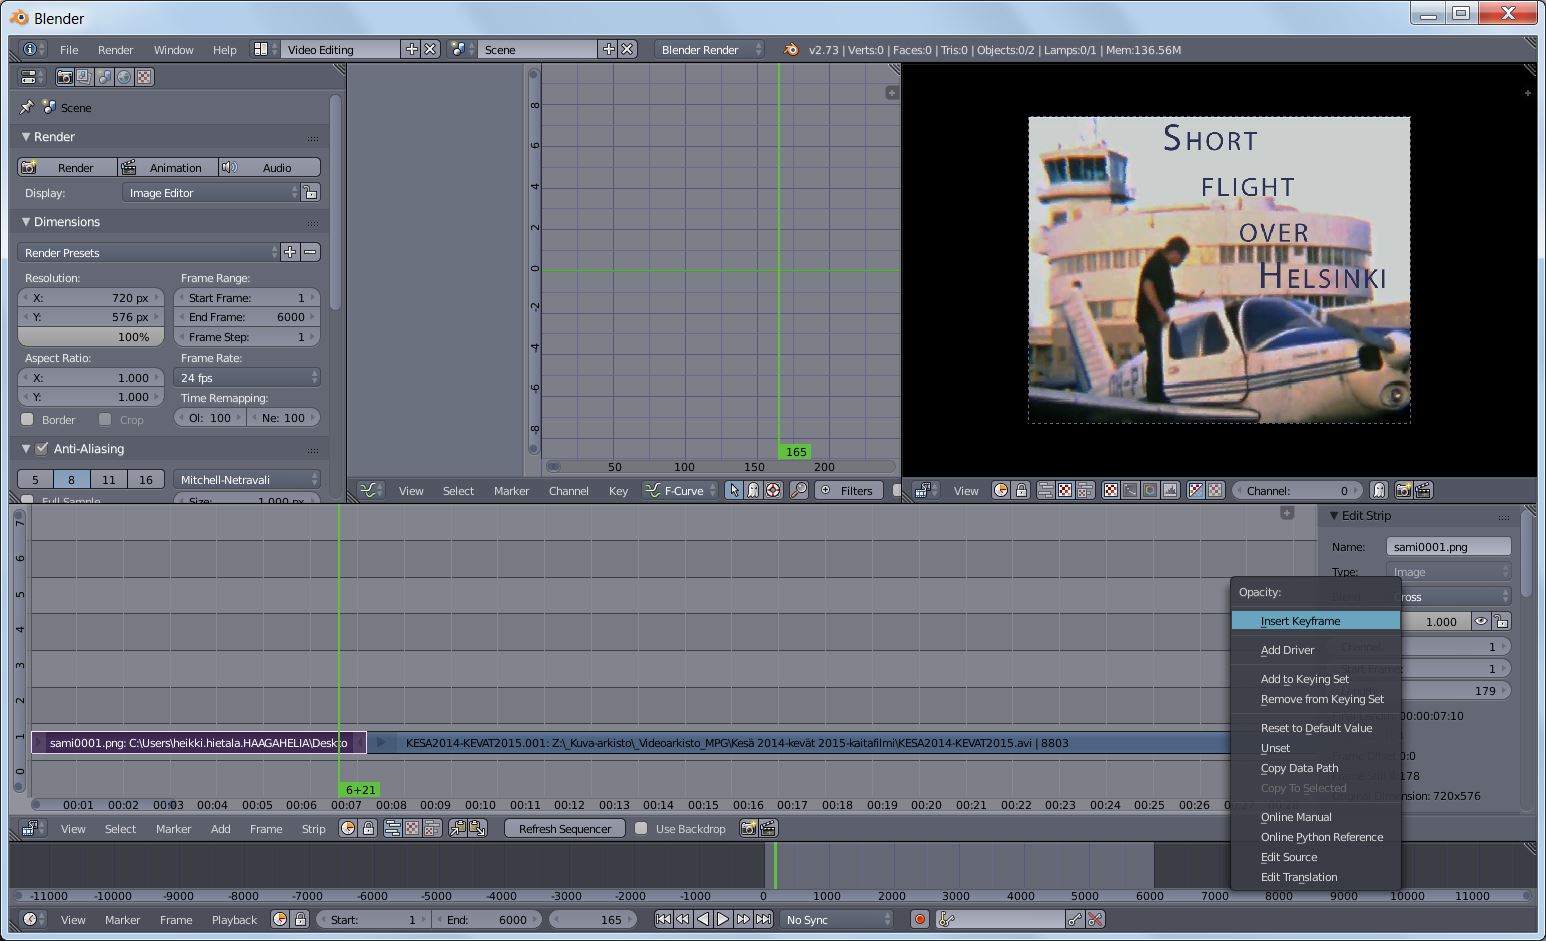The image size is (1546, 941).
Task: Open the Mitchell-Netravali filter dropdown
Action: point(247,479)
